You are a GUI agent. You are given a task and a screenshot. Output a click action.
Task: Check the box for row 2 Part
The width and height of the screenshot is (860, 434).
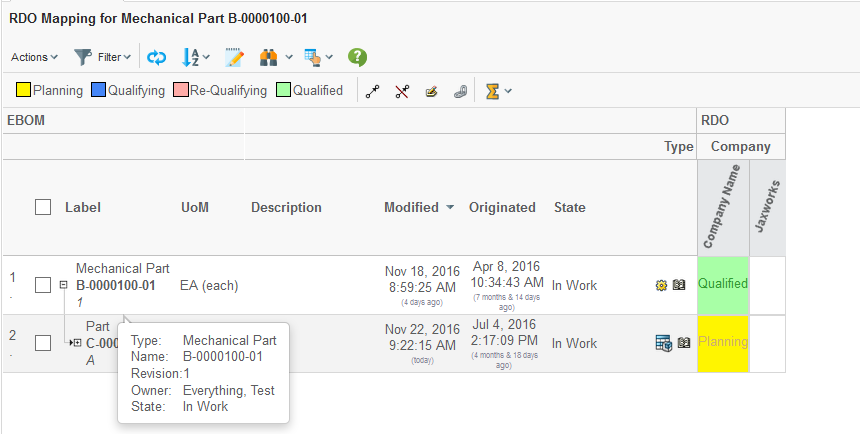(x=43, y=343)
